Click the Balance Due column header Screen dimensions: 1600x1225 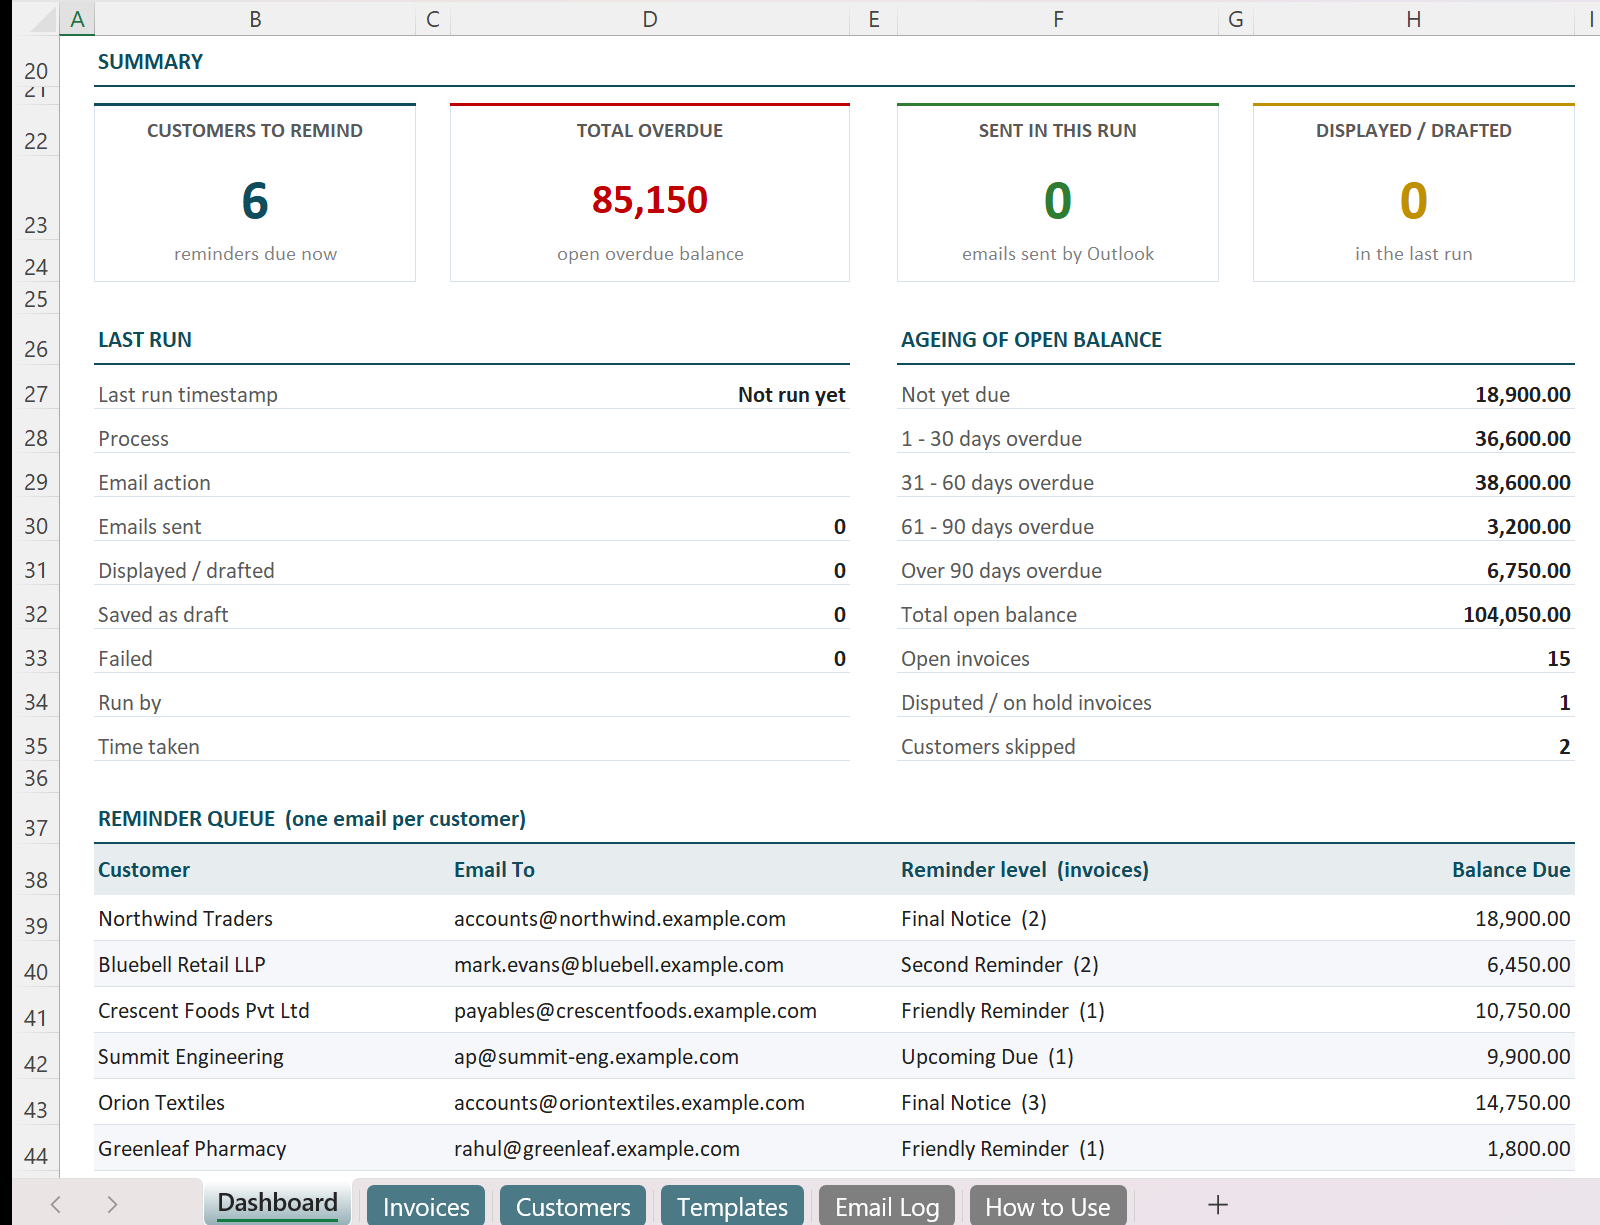[x=1511, y=869]
